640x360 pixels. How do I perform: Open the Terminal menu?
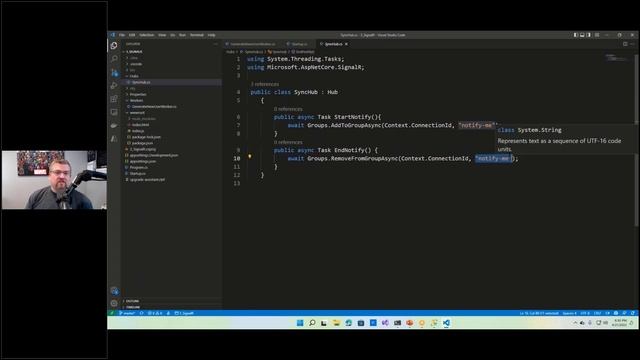197,35
